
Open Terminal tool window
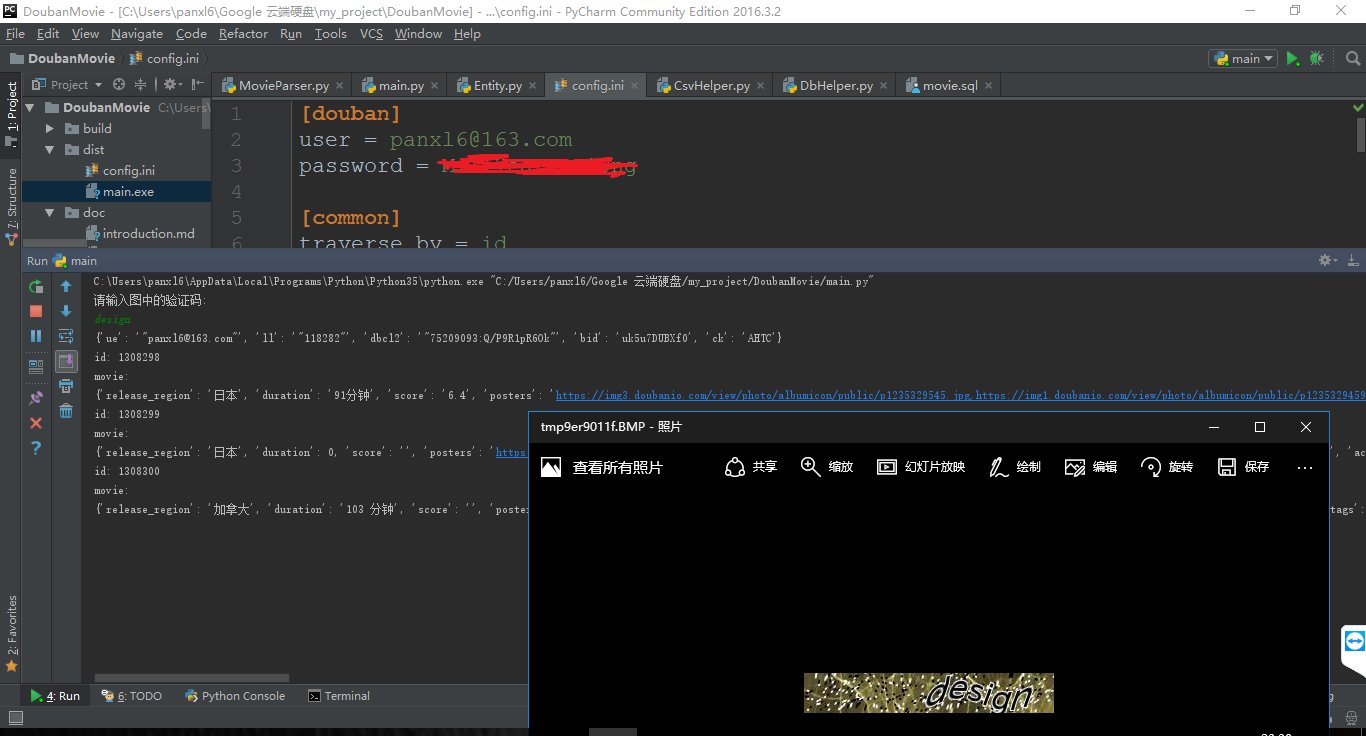coord(339,696)
